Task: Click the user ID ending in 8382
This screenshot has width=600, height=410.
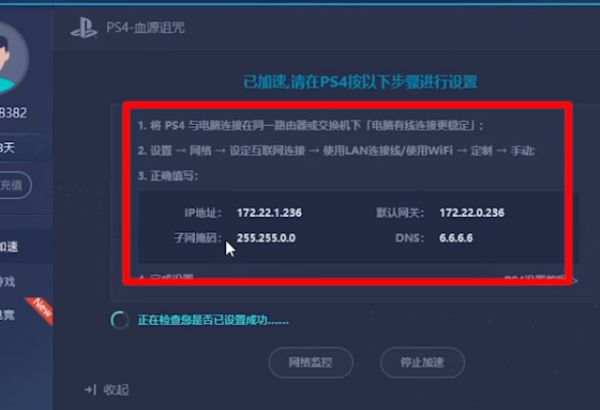Action: point(13,113)
